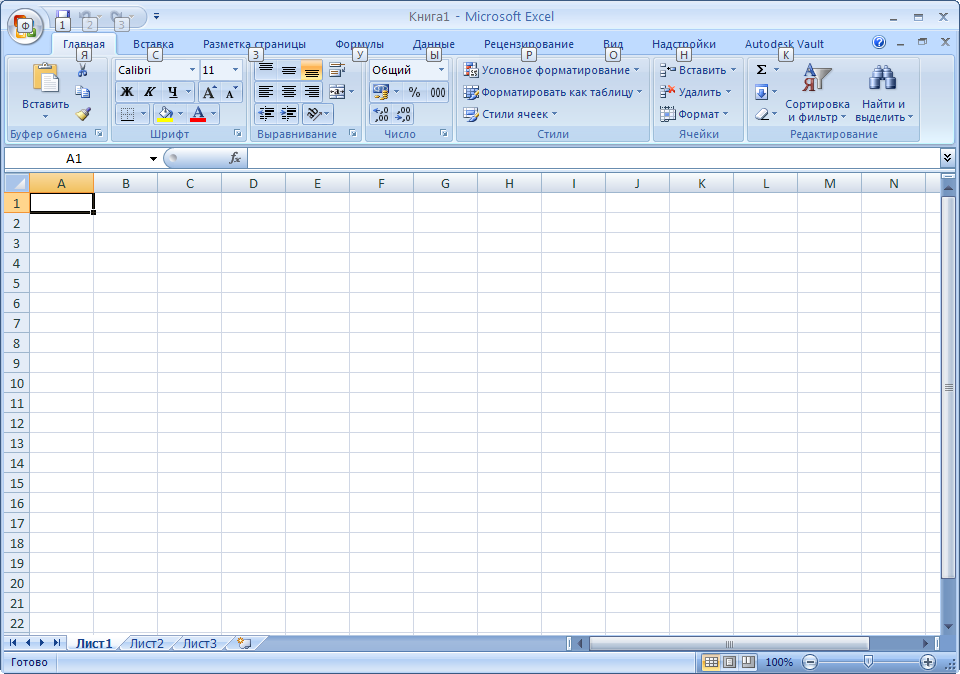Toggle top vertical alignment
The height and width of the screenshot is (674, 960).
(266, 70)
